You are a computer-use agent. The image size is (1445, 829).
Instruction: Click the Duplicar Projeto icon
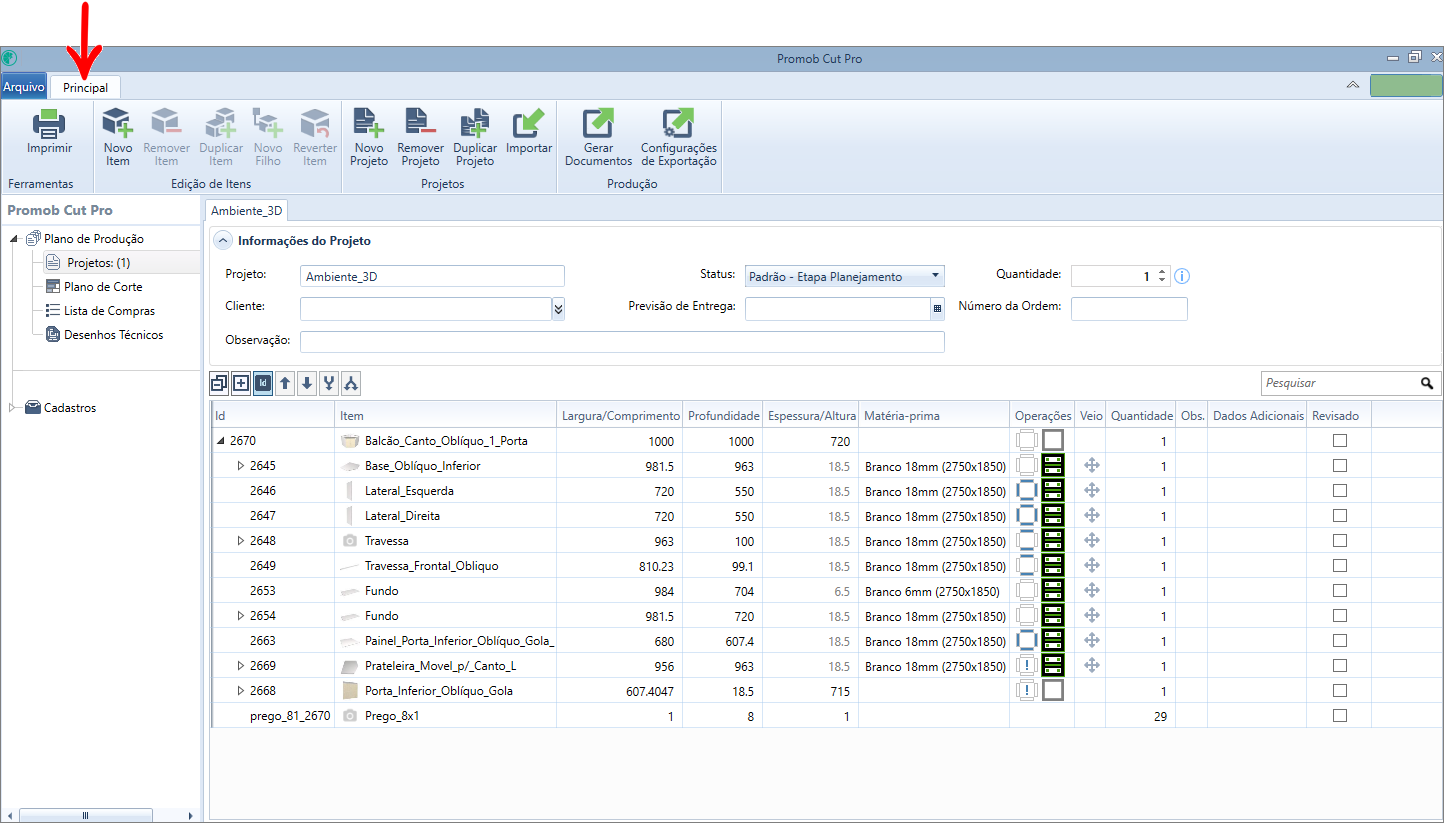(x=475, y=122)
